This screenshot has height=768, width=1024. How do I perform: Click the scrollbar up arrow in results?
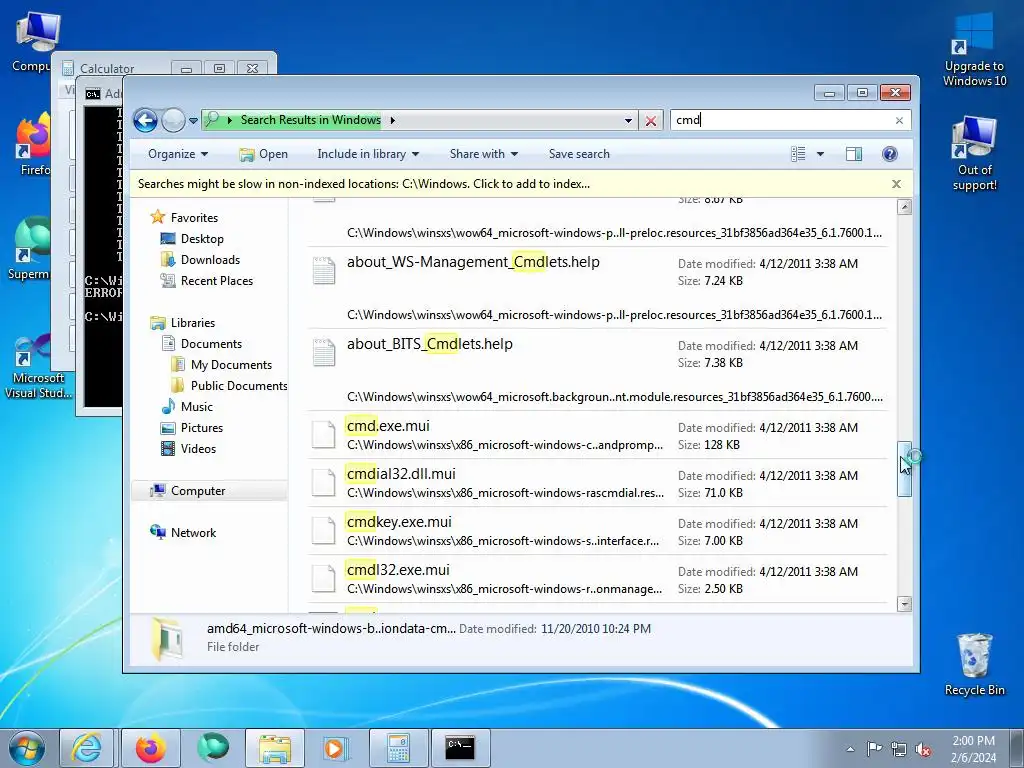click(x=904, y=207)
